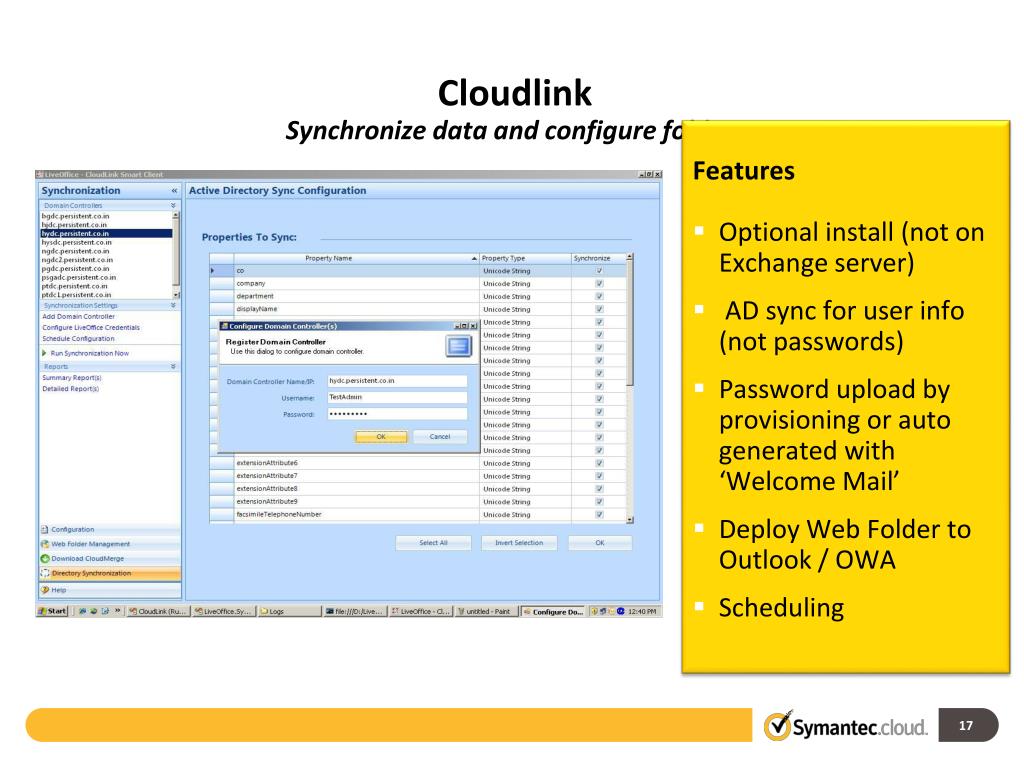Select hysdc.persistent.co.in domain controller
This screenshot has height=768, width=1024.
(x=106, y=242)
